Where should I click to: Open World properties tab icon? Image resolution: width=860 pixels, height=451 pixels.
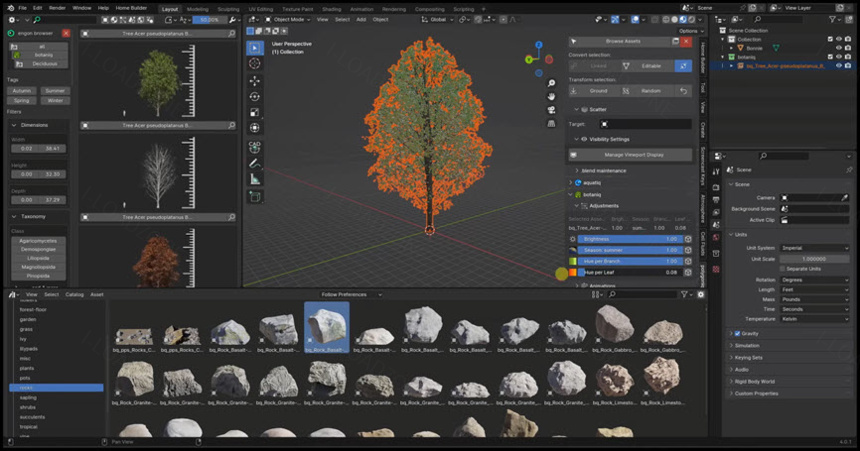click(716, 238)
